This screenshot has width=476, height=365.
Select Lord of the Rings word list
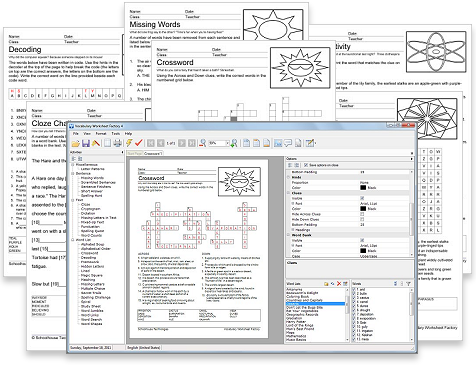pos(300,325)
